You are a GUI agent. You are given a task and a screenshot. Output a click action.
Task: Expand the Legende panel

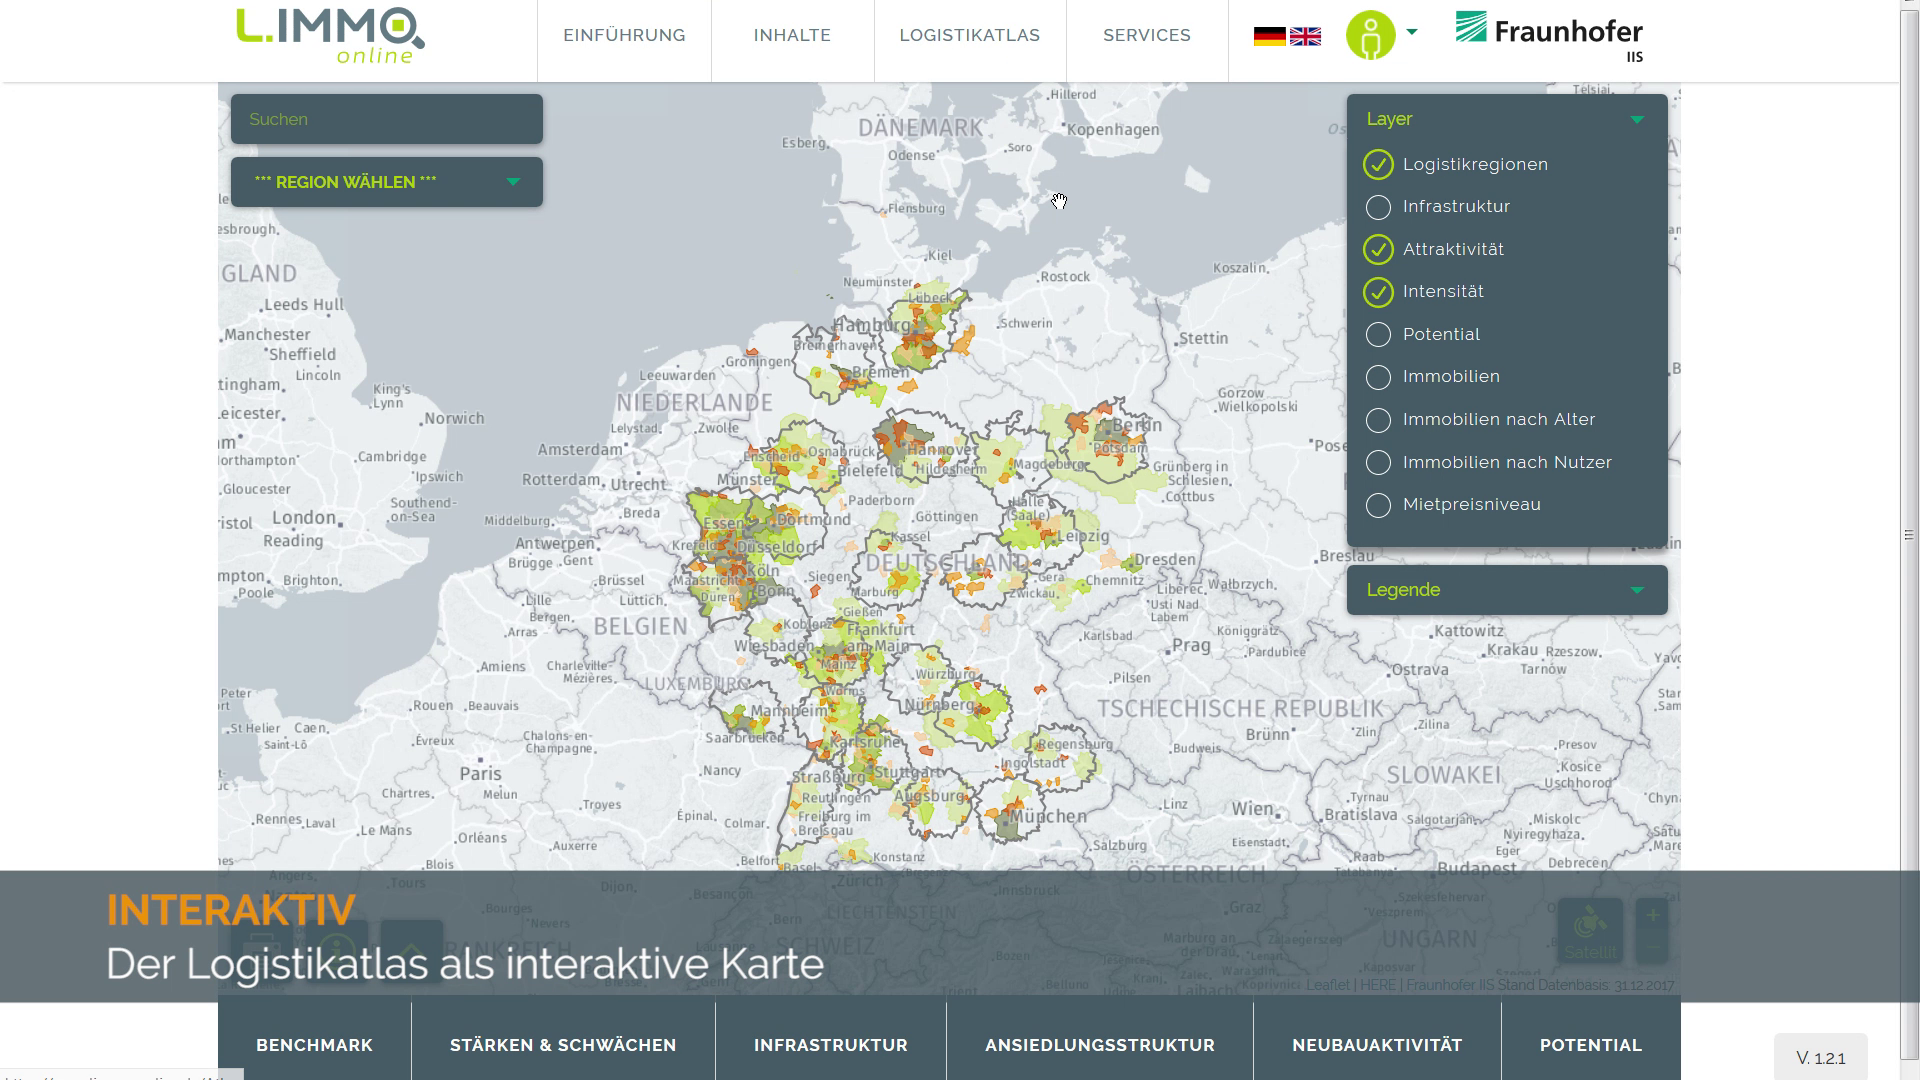tap(1506, 590)
